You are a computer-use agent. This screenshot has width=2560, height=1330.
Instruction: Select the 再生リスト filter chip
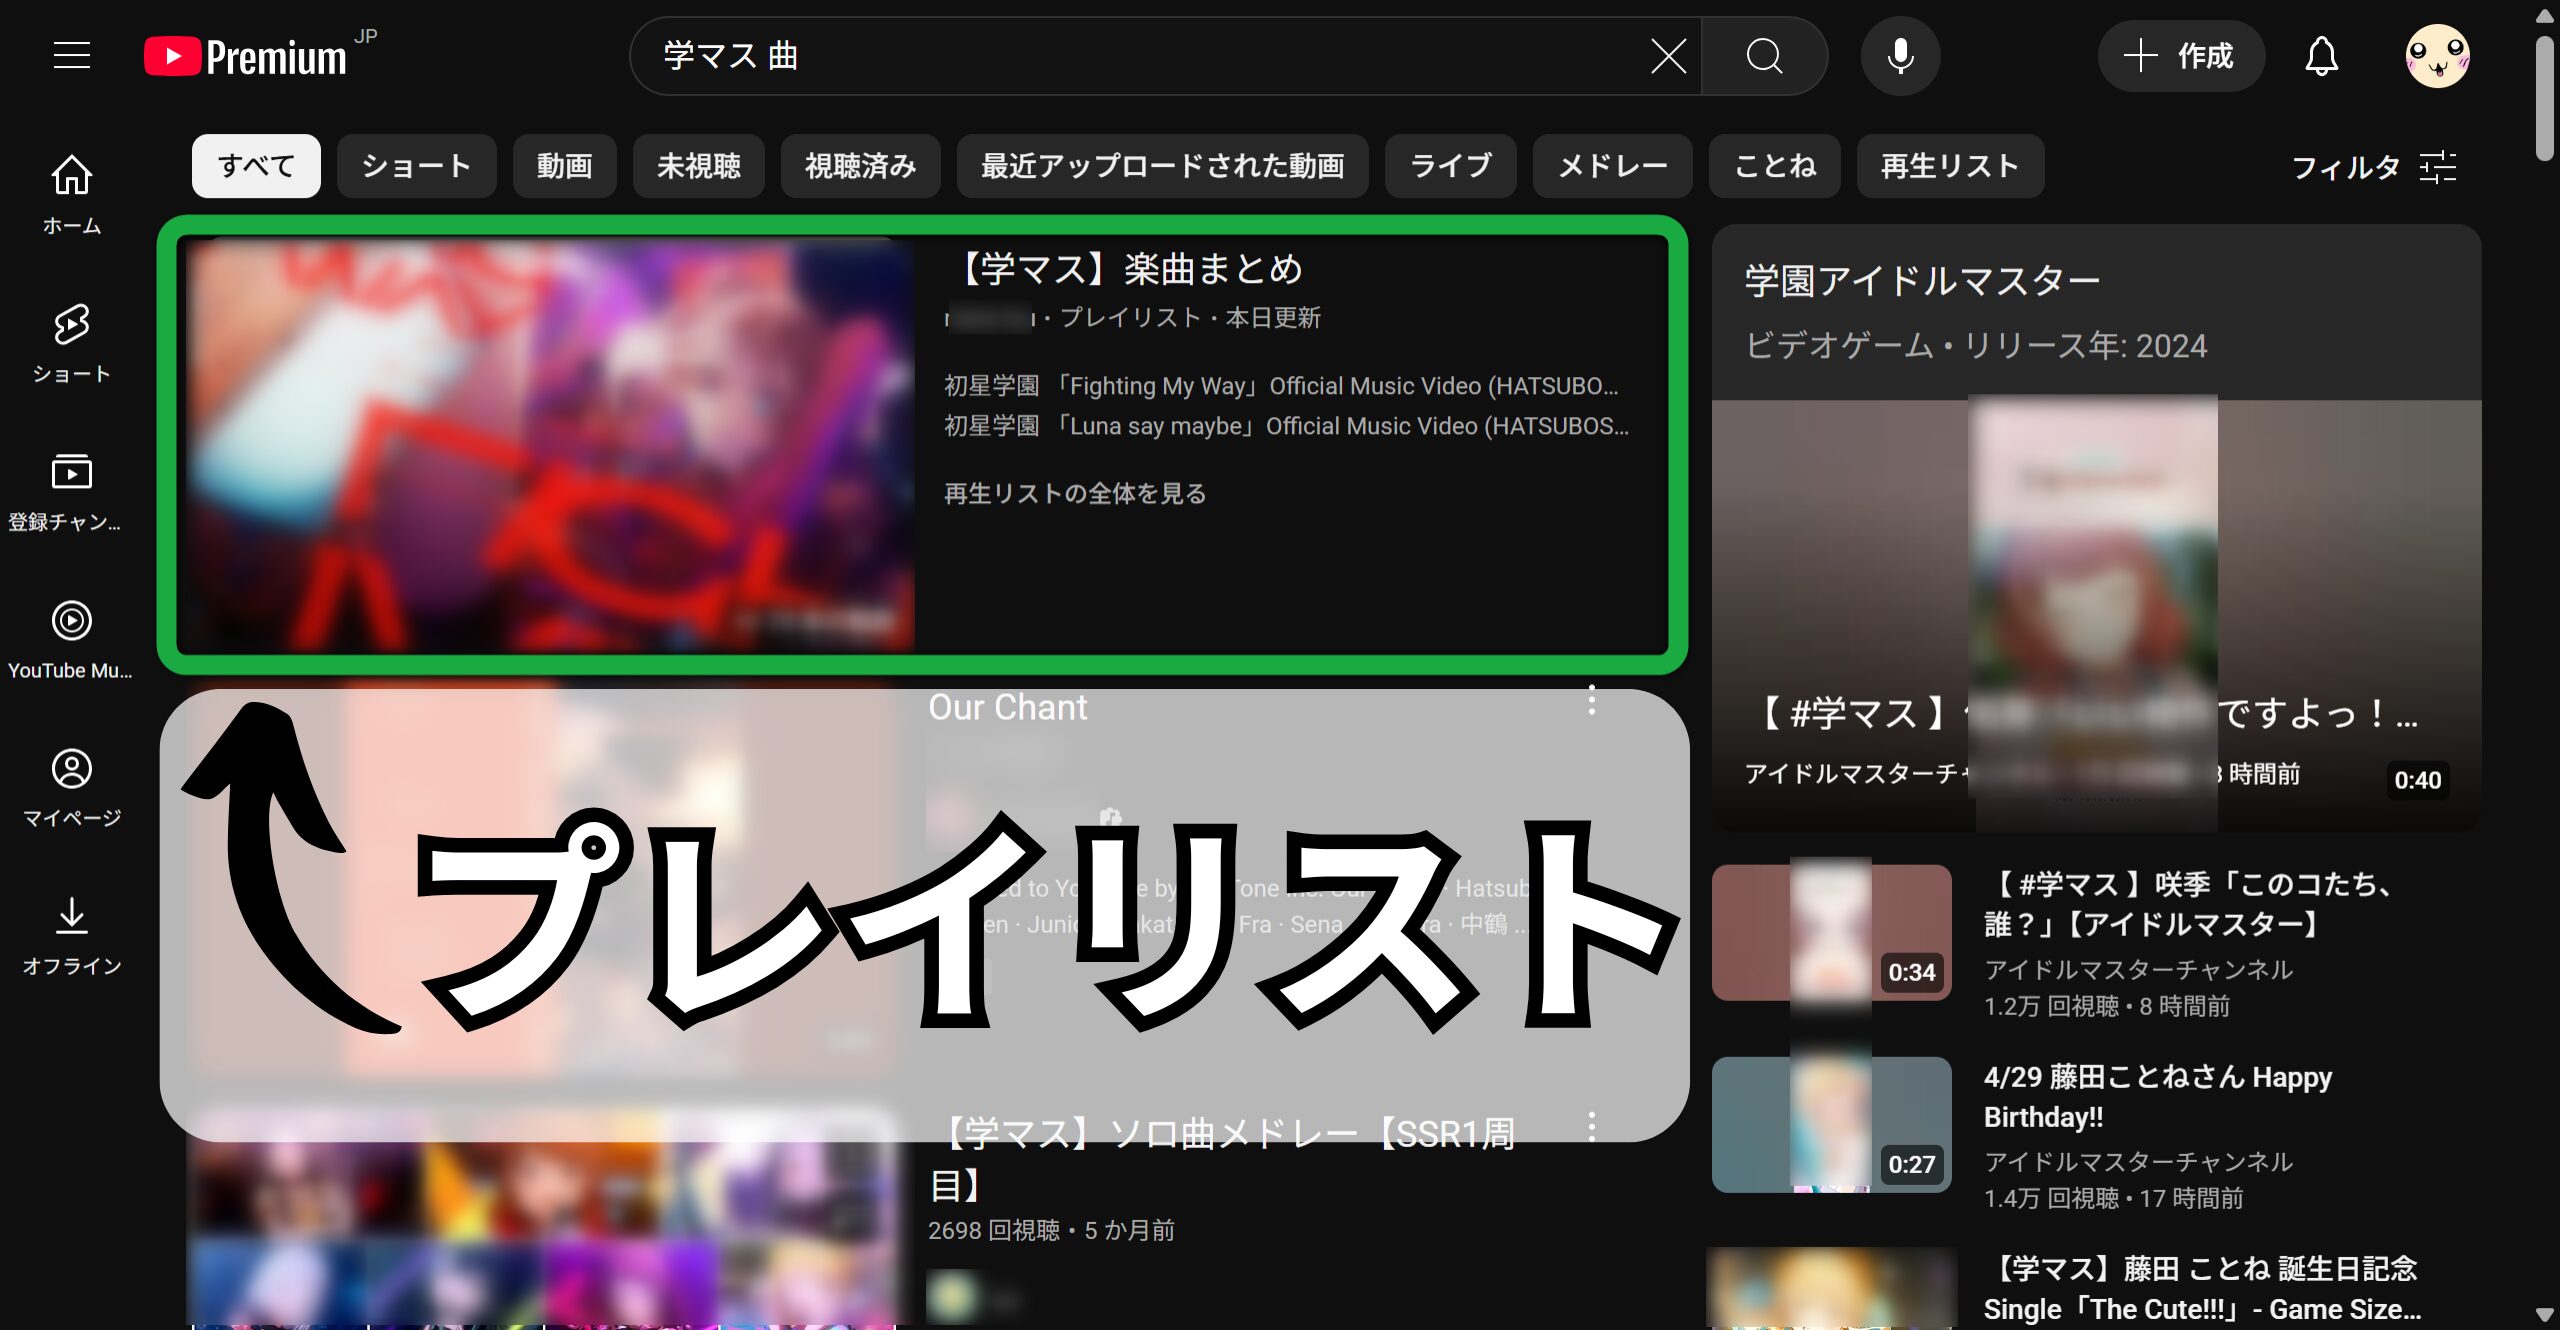pyautogui.click(x=1950, y=166)
